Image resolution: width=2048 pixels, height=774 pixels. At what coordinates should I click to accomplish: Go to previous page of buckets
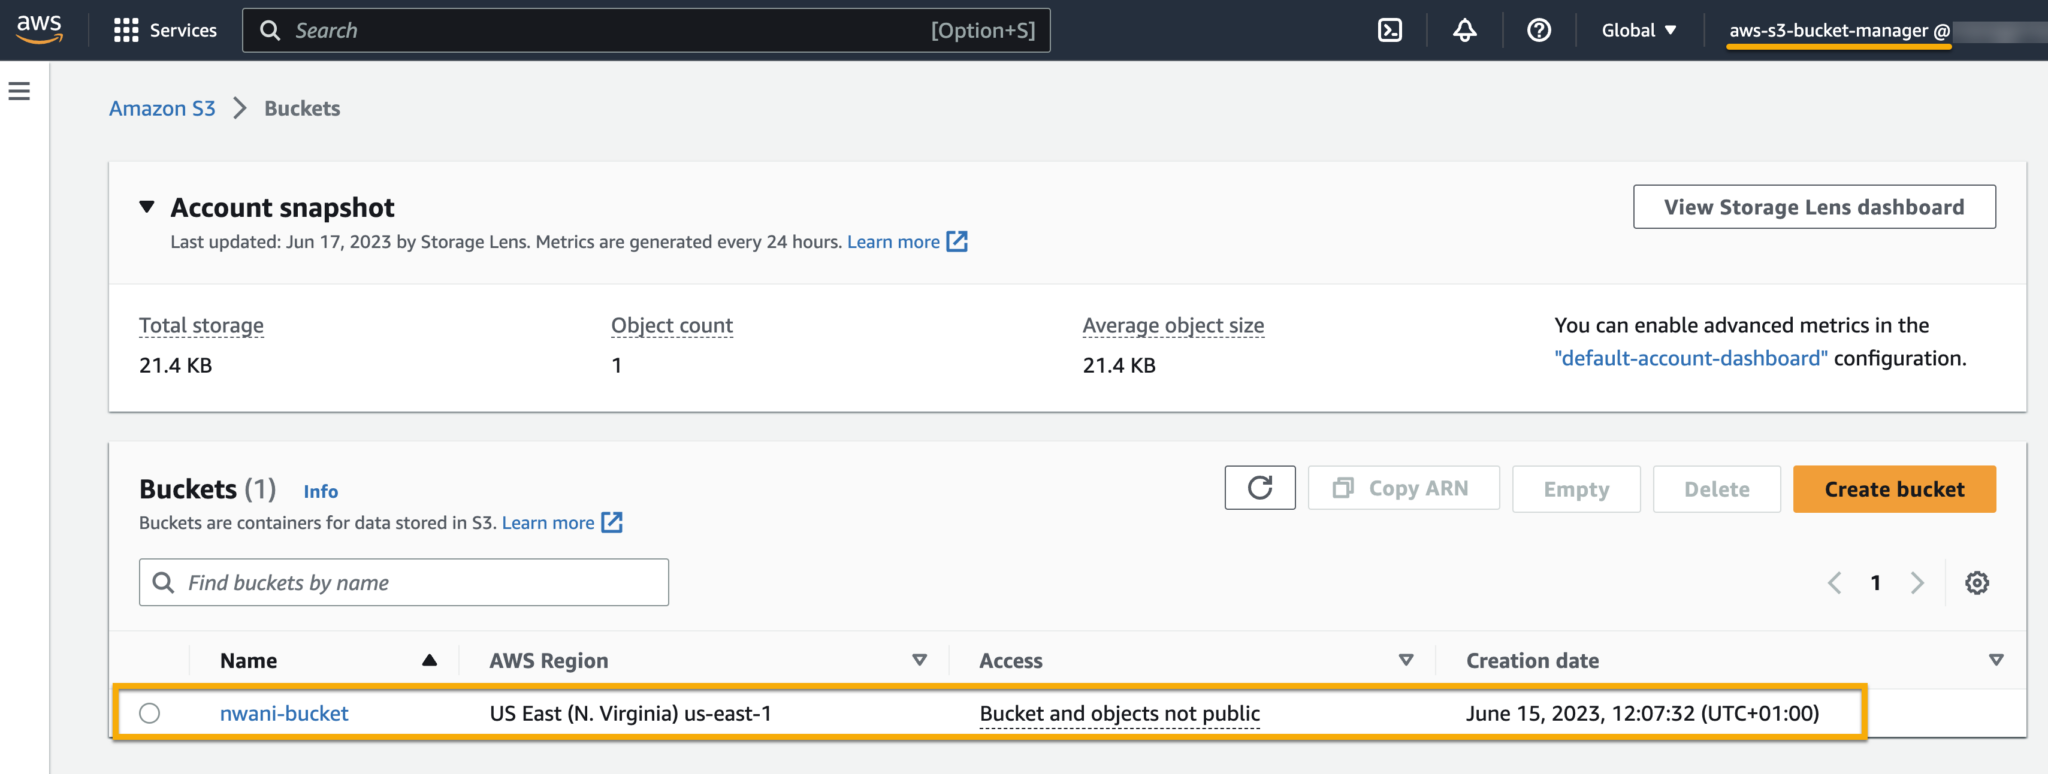[1834, 583]
